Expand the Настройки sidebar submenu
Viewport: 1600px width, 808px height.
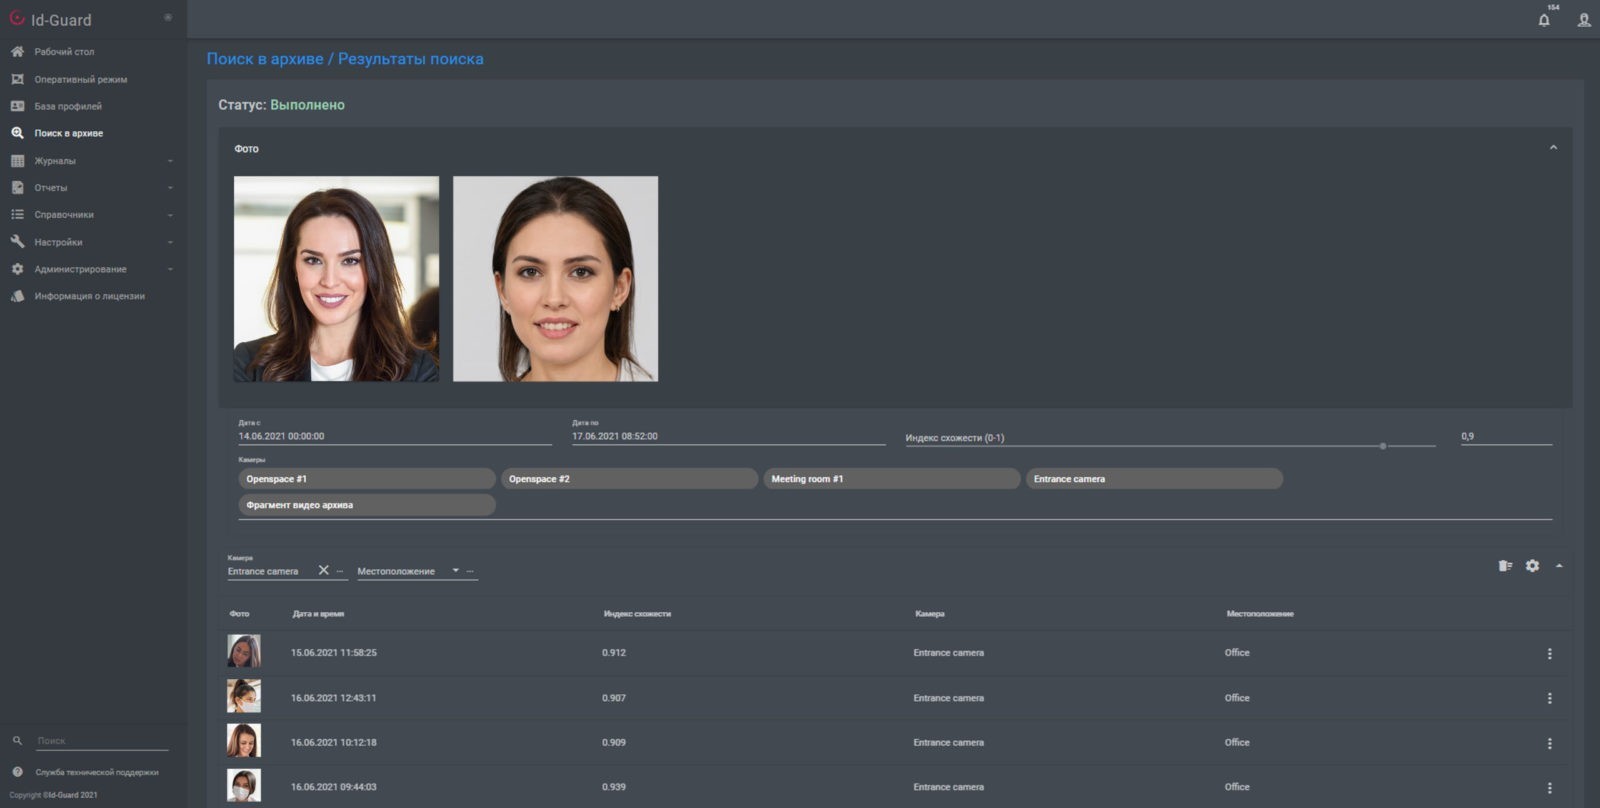(170, 243)
